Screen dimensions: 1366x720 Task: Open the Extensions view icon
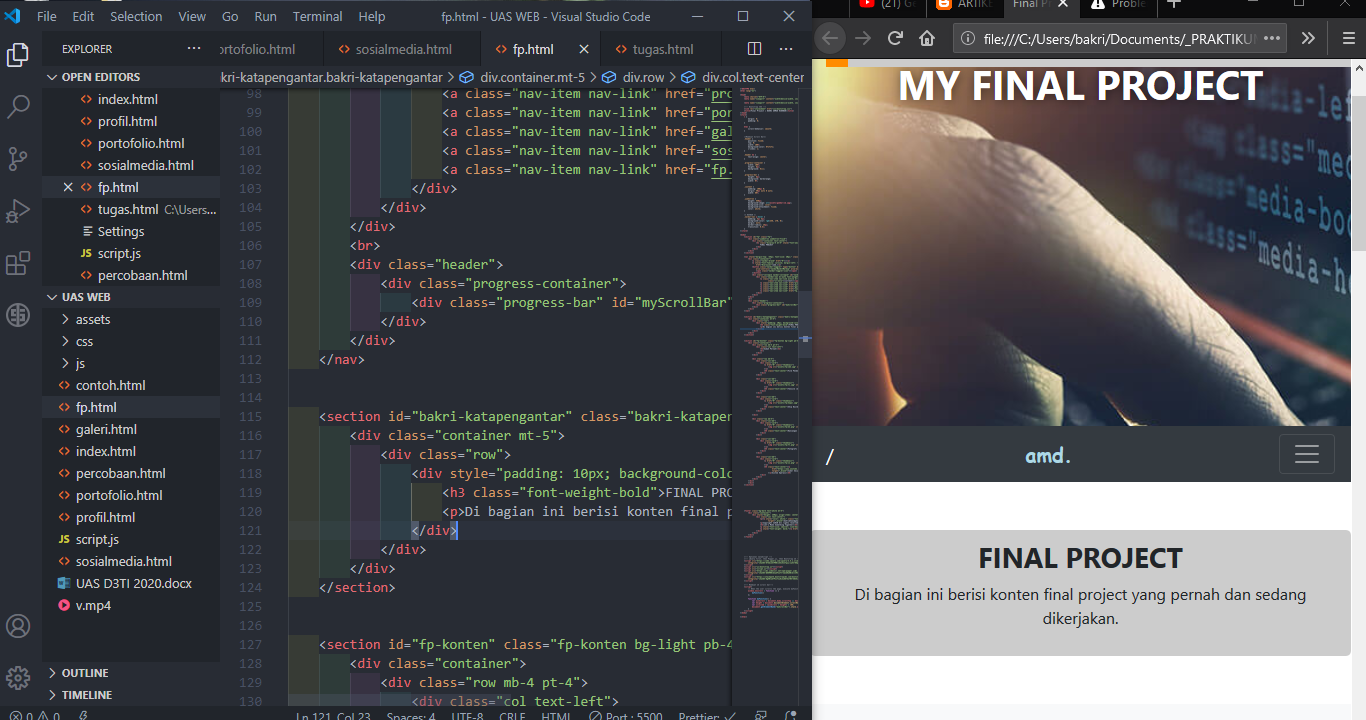click(18, 264)
